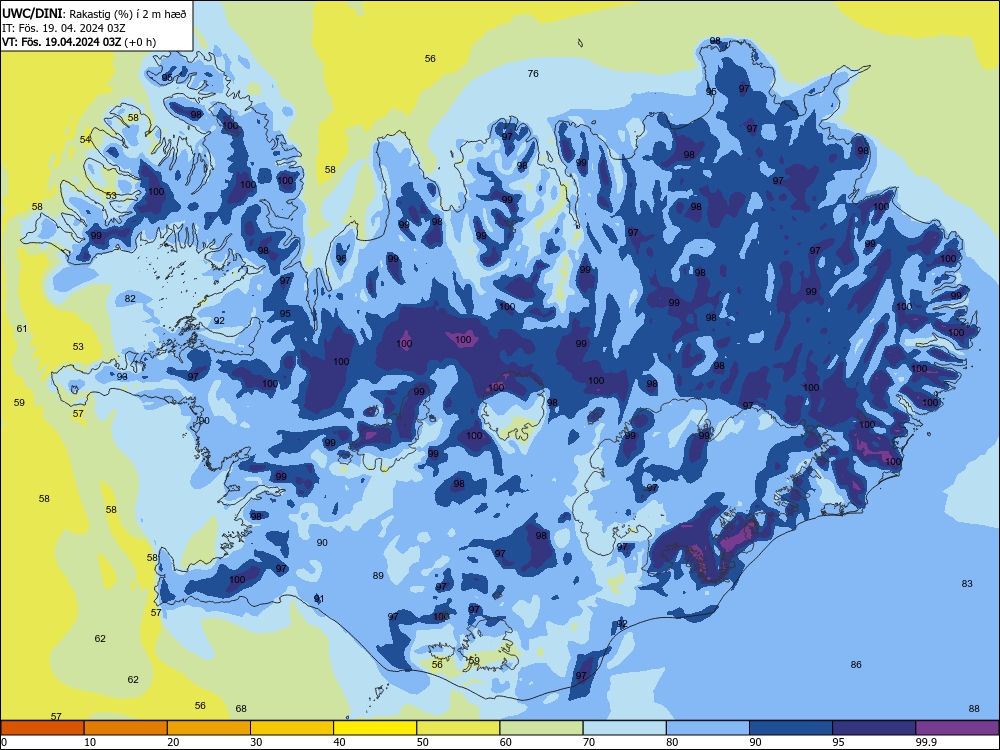Select the 82 humidity value on the map
Image resolution: width=1000 pixels, height=750 pixels.
click(130, 298)
